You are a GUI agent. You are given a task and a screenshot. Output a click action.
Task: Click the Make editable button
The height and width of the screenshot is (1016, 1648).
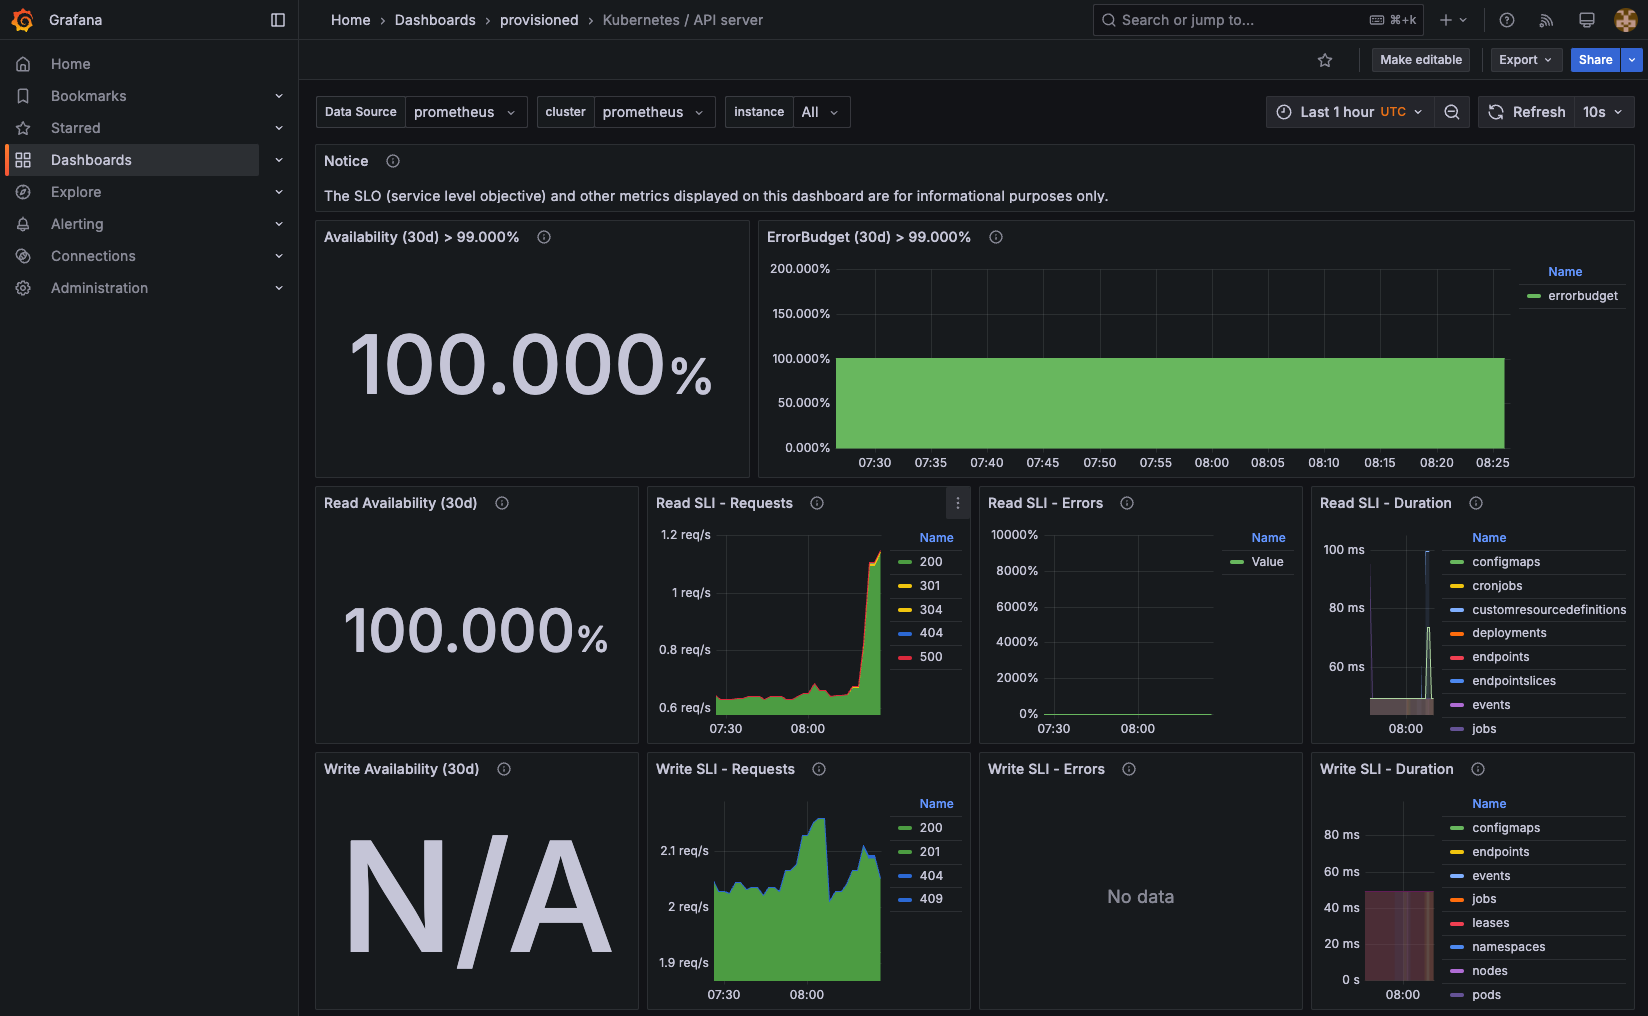coord(1420,60)
